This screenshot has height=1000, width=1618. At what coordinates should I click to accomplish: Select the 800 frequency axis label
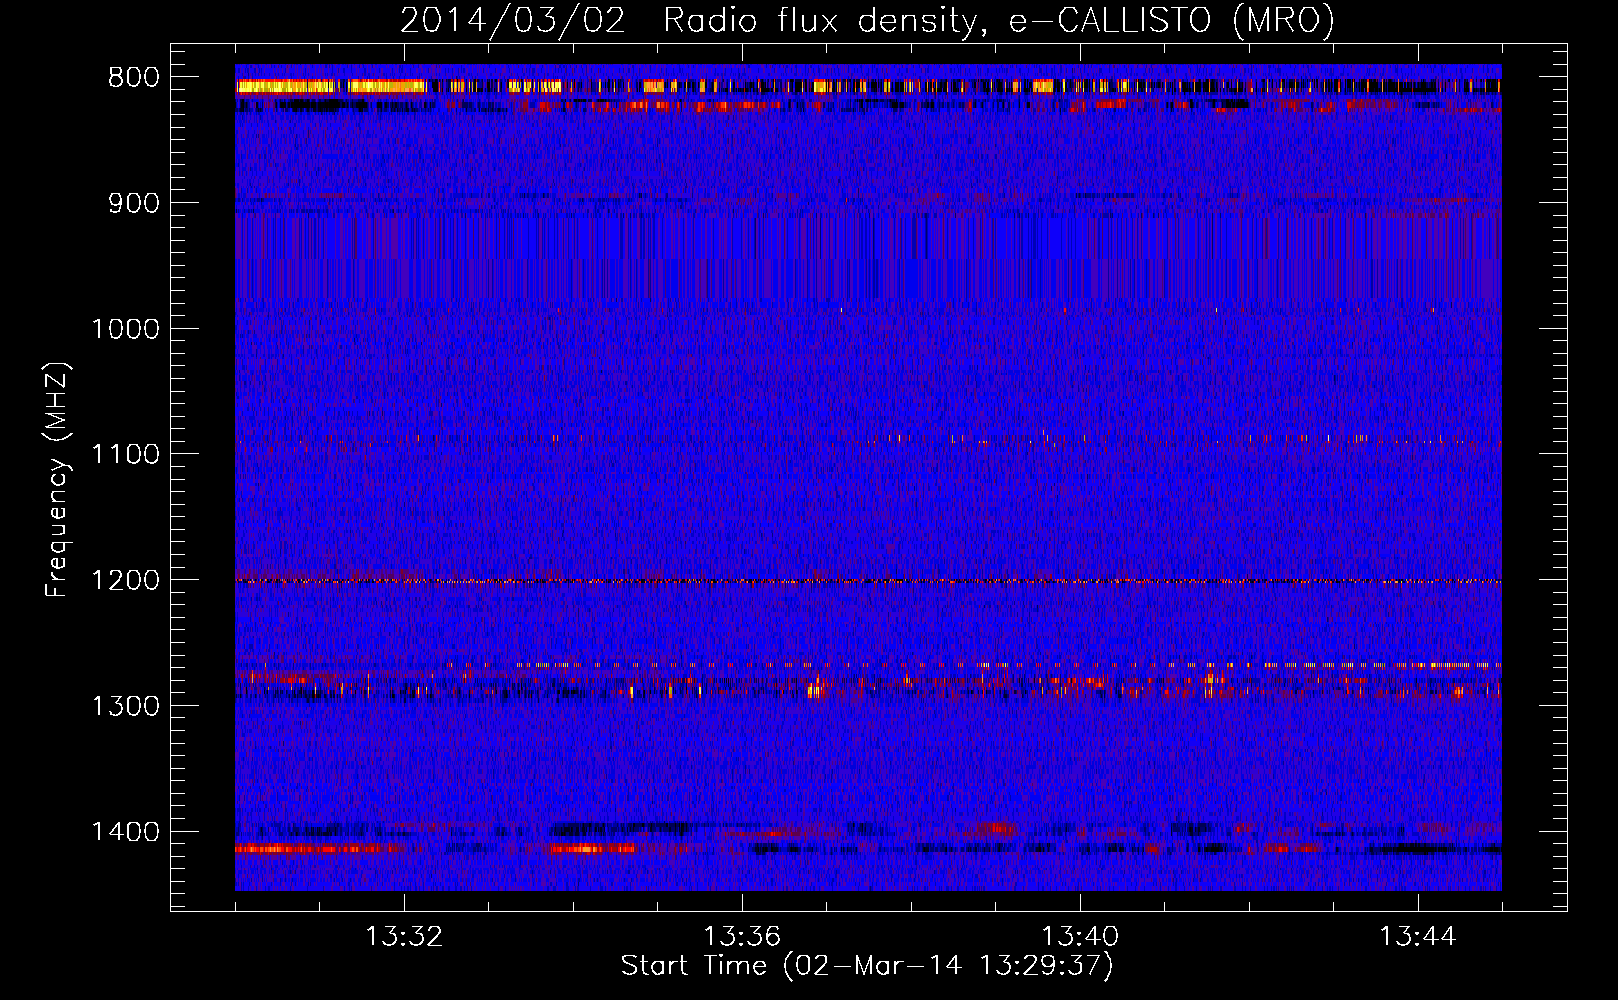point(133,78)
